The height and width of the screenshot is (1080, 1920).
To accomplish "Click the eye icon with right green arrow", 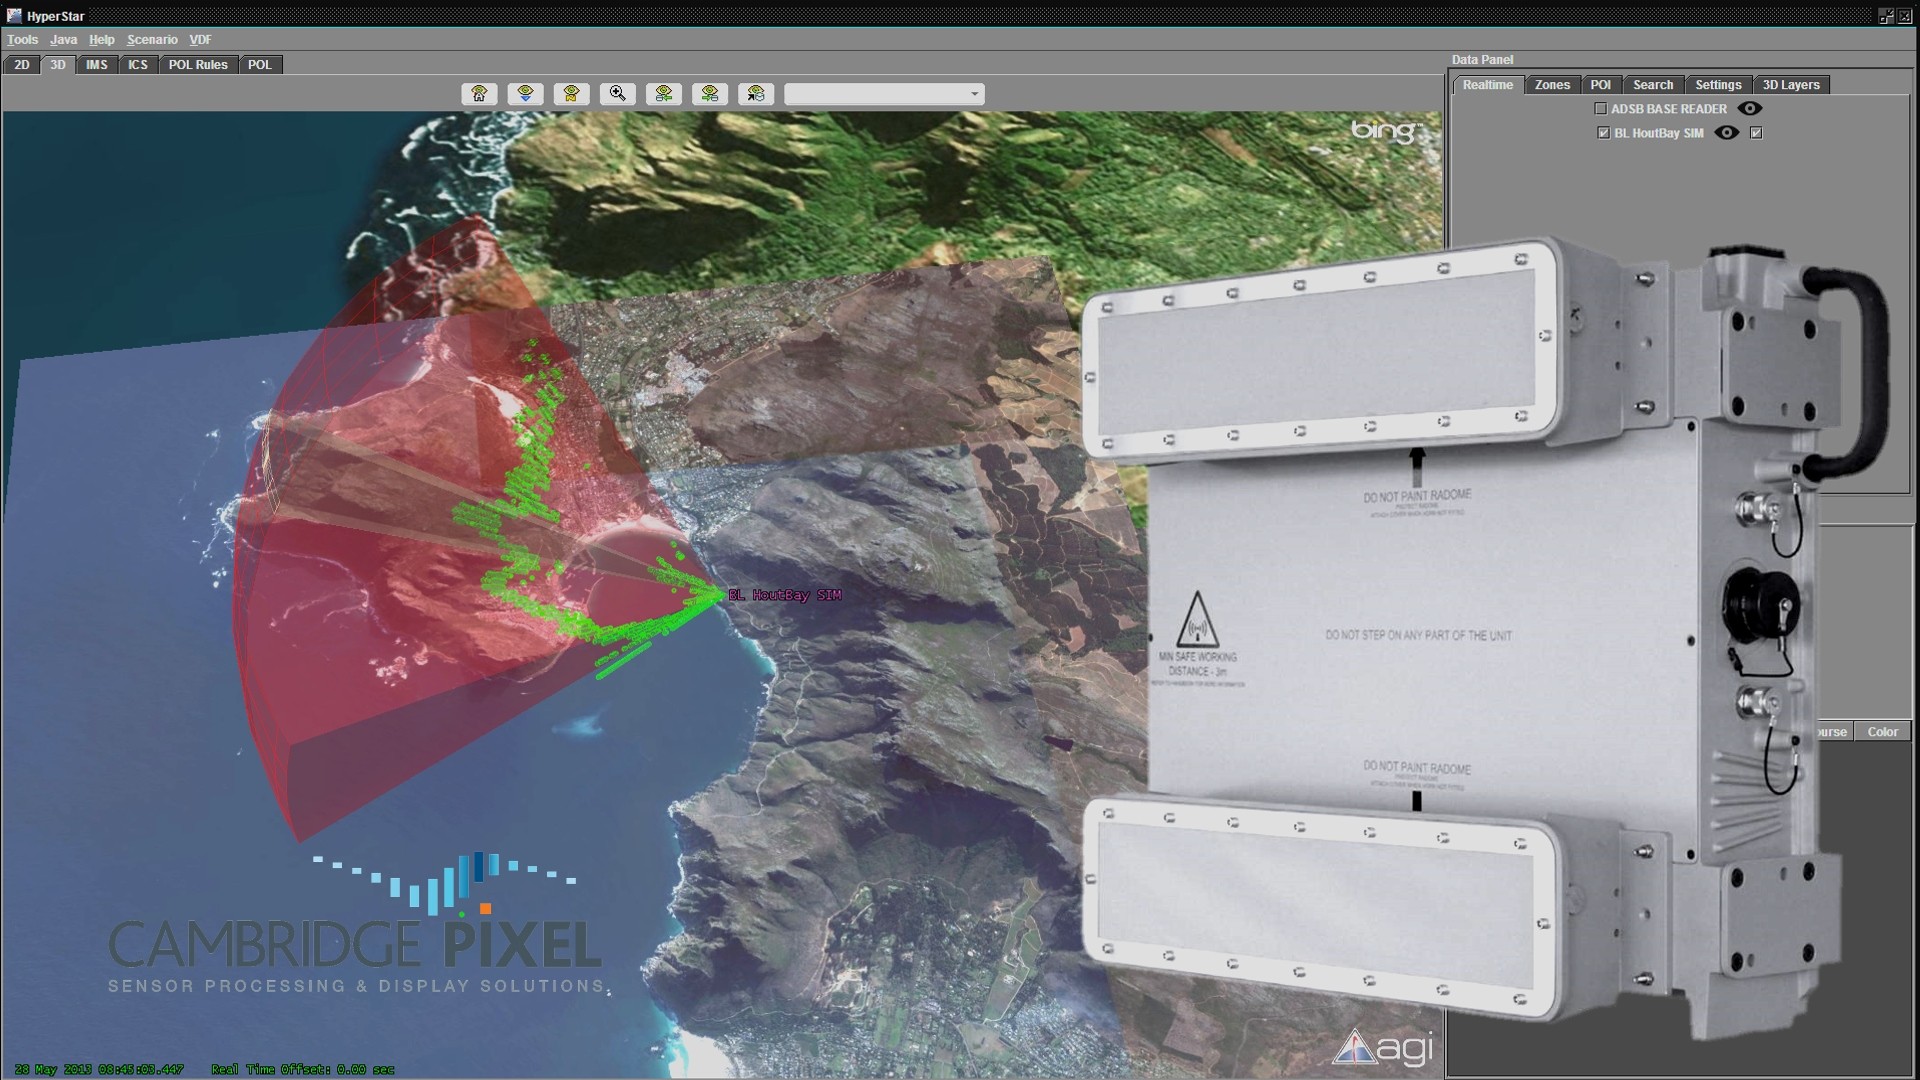I will 710,94.
